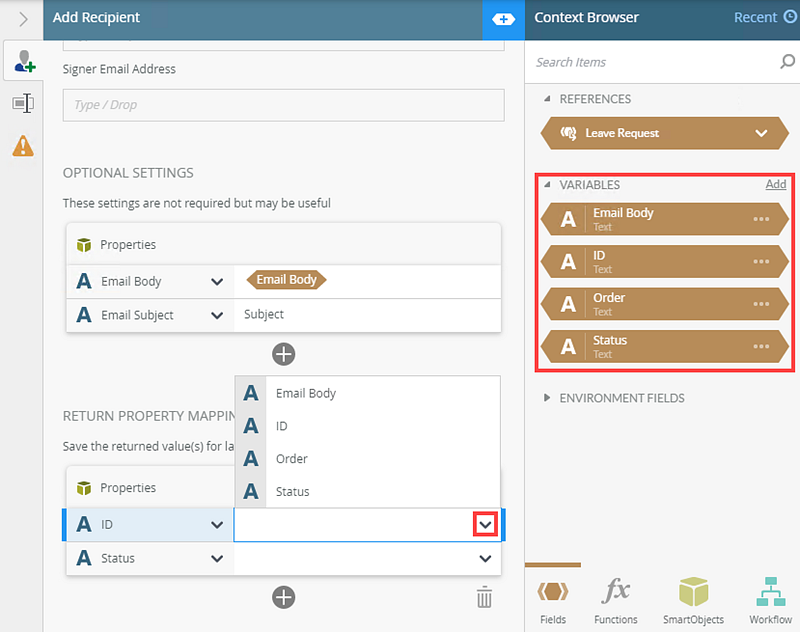Screen dimensions: 800x632
Task: Open the warnings triangle icon
Action: 23,146
